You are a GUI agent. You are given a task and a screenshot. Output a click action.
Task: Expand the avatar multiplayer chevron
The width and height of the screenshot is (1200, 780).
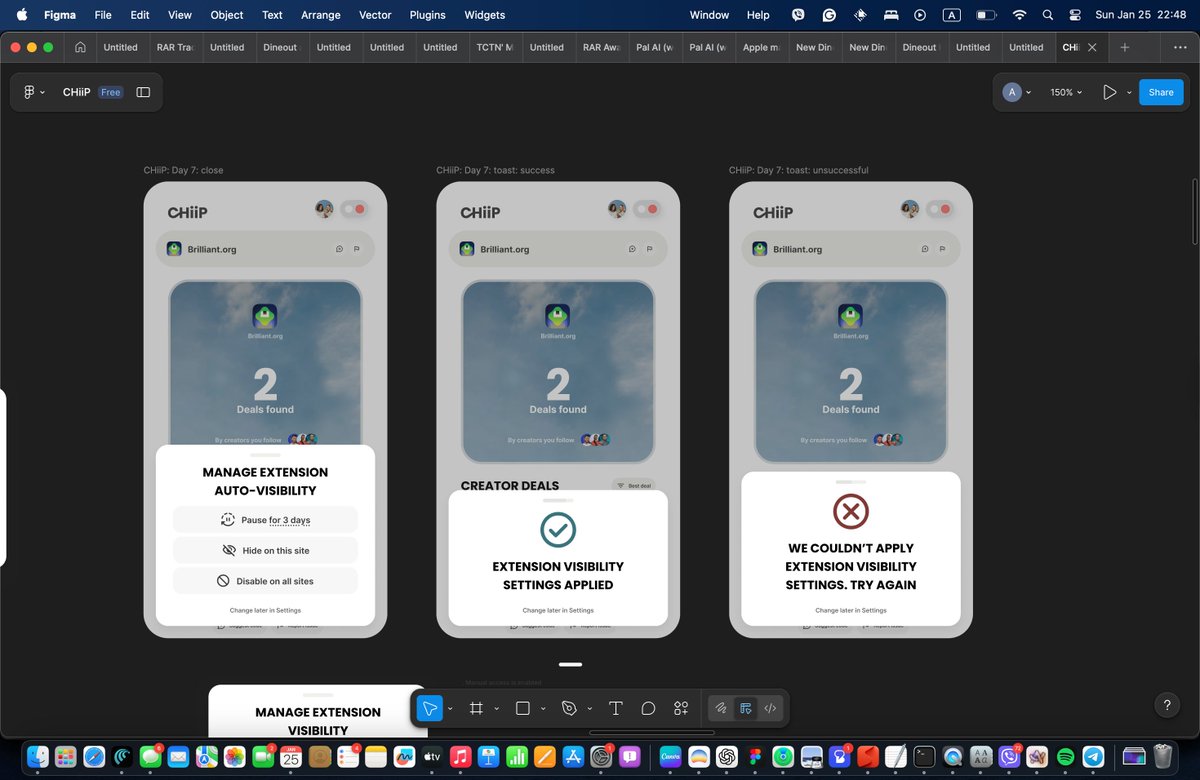[x=1030, y=92]
